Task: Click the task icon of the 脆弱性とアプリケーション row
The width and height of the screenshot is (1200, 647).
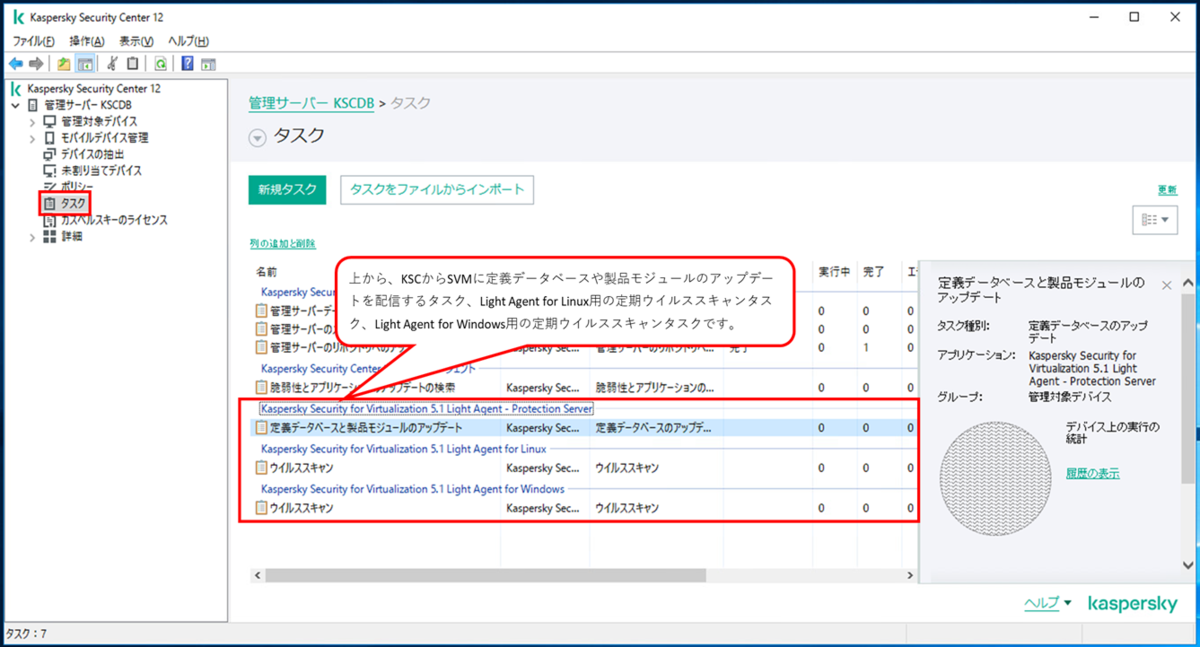Action: click(x=262, y=387)
